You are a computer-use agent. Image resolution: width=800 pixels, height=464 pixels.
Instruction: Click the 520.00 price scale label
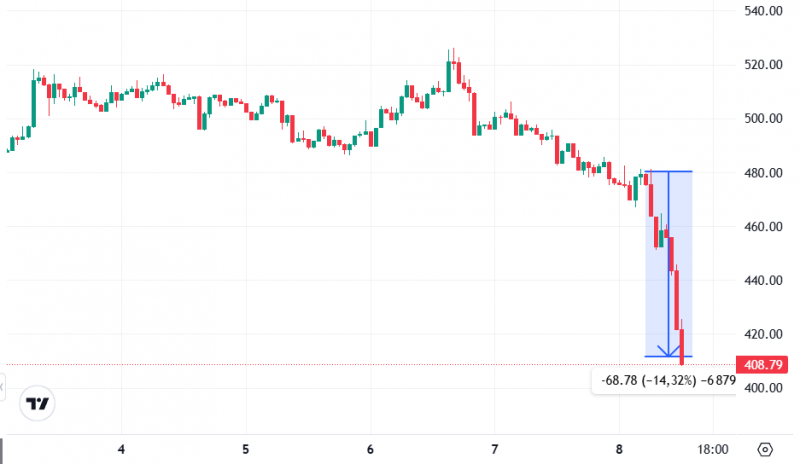pyautogui.click(x=763, y=64)
